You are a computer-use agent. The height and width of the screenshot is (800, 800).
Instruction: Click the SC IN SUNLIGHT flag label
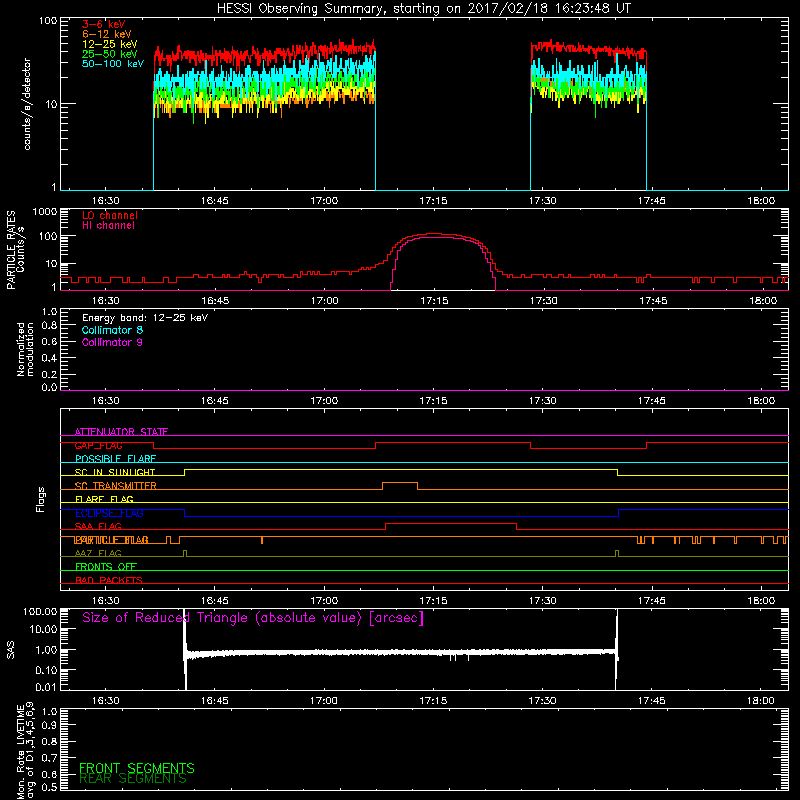pyautogui.click(x=115, y=472)
